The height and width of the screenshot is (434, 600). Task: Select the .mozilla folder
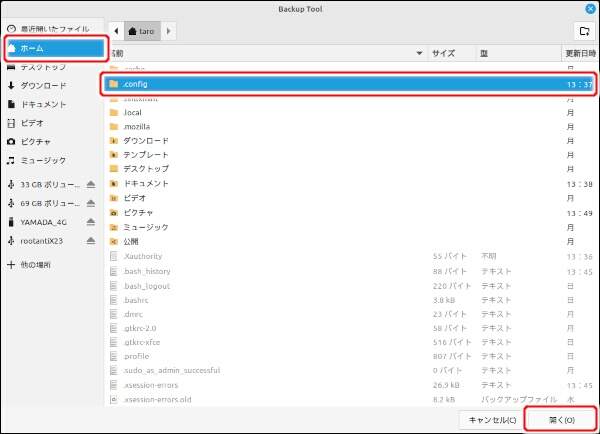point(349,127)
